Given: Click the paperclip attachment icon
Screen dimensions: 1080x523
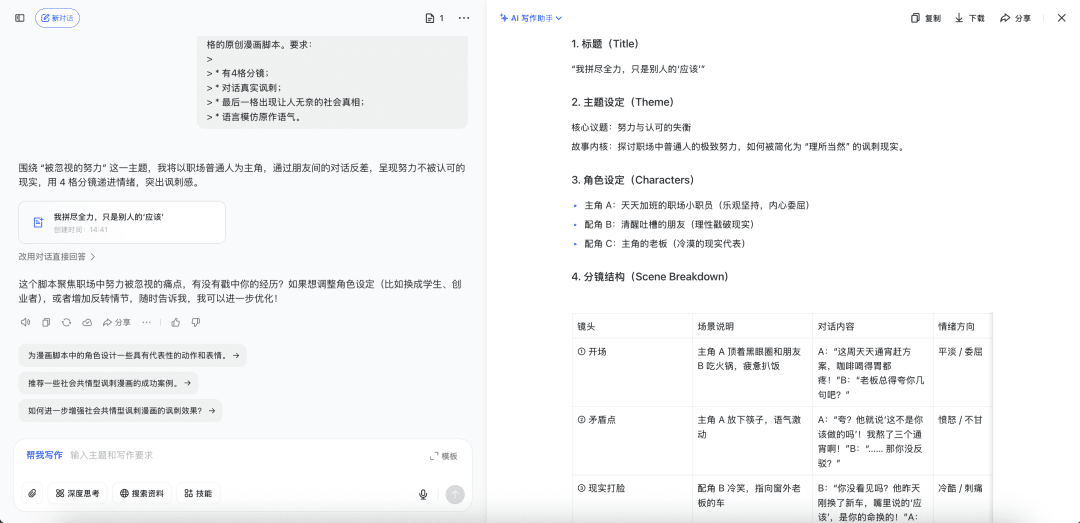Looking at the screenshot, I should [x=33, y=494].
